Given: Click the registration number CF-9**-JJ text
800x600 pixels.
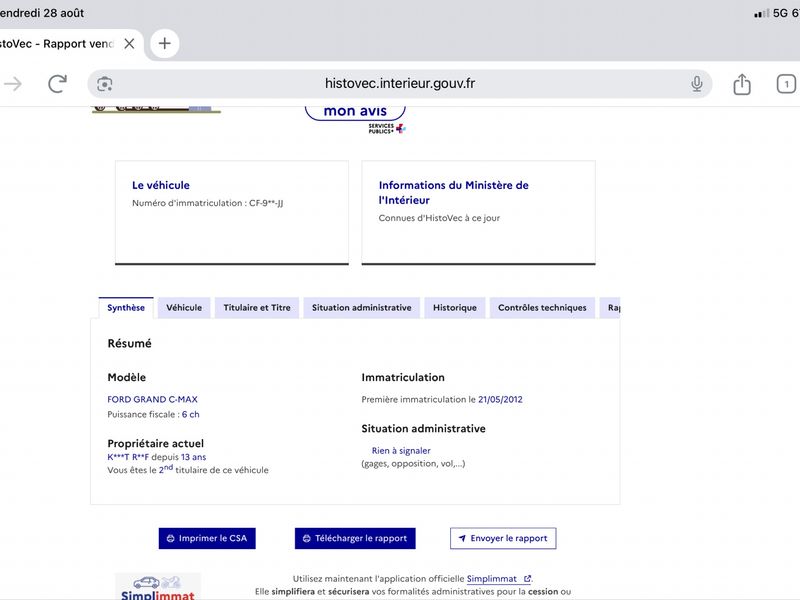Looking at the screenshot, I should 266,203.
